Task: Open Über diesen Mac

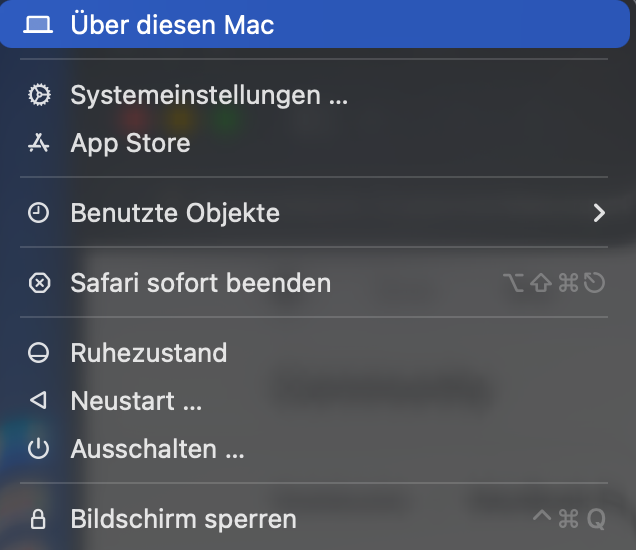Action: 172,24
